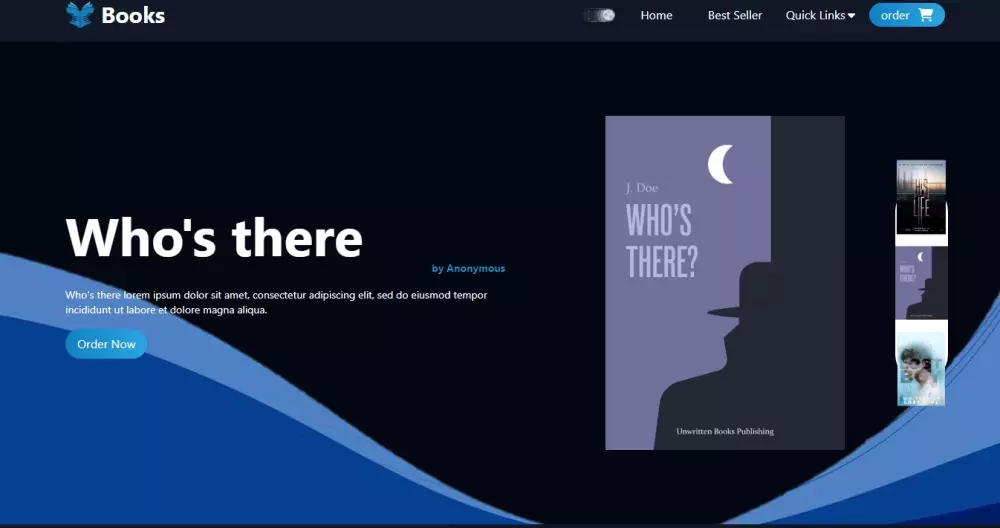
Task: Click the 'by Anonymous' author text
Action: point(468,268)
